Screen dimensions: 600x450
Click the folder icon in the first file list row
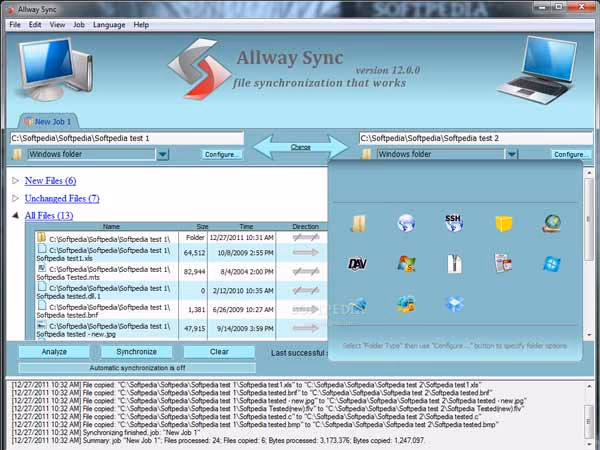click(41, 237)
